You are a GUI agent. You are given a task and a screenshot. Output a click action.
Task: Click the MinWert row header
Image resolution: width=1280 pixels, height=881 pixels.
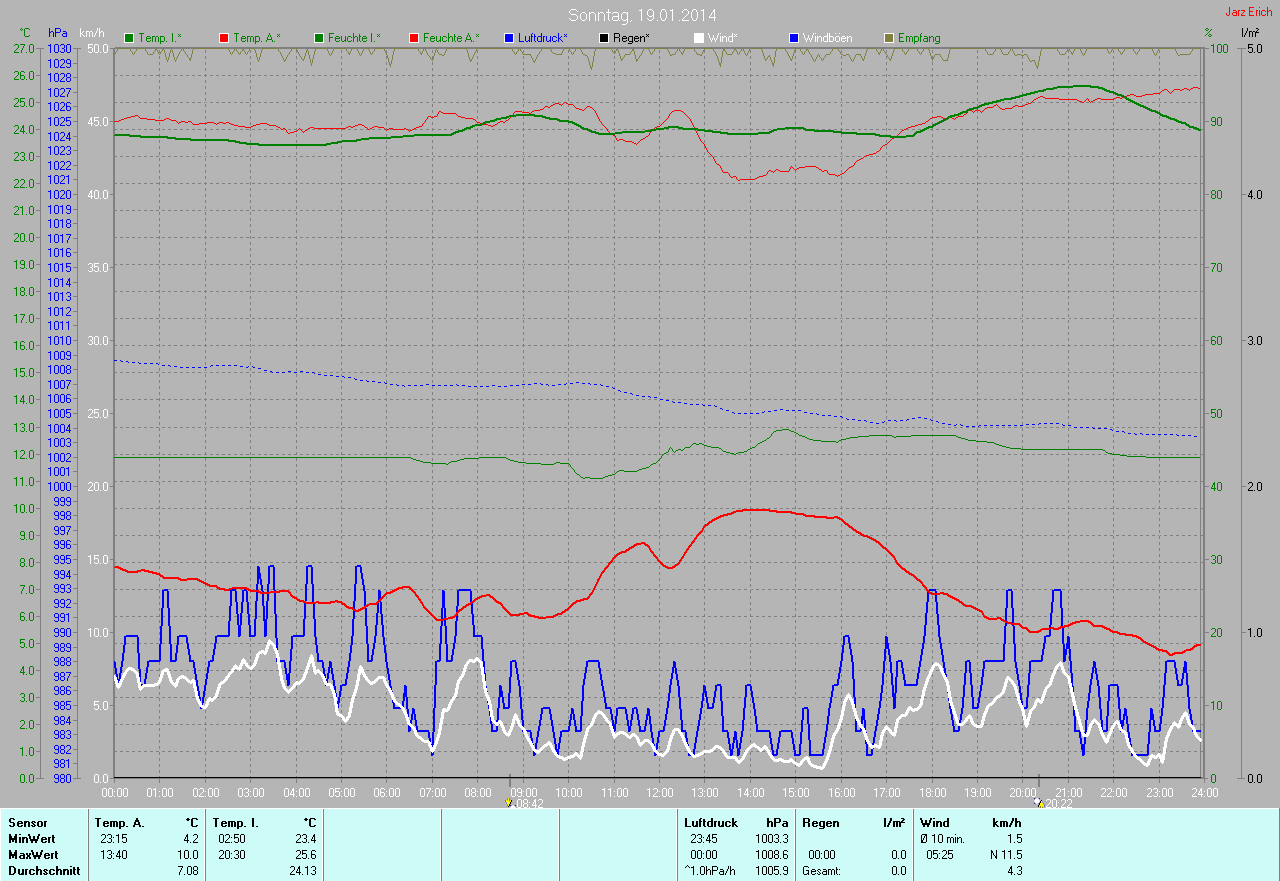[32, 839]
